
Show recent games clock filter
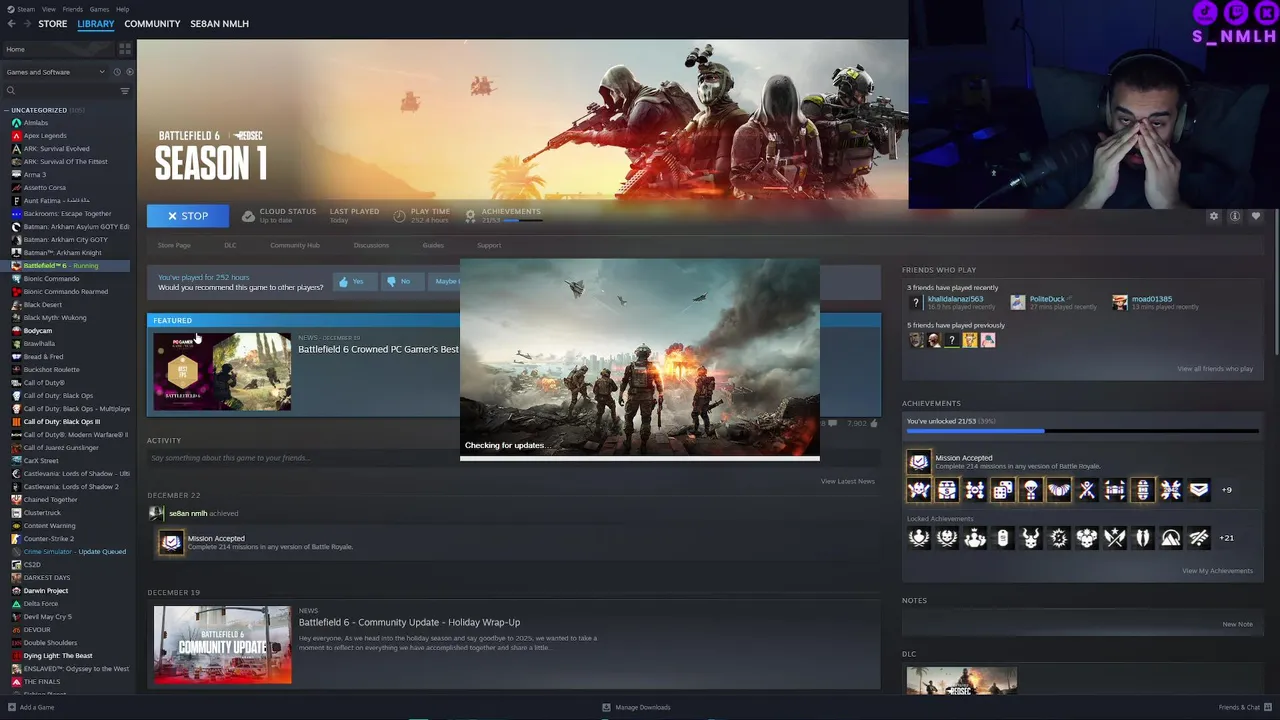pyautogui.click(x=116, y=72)
